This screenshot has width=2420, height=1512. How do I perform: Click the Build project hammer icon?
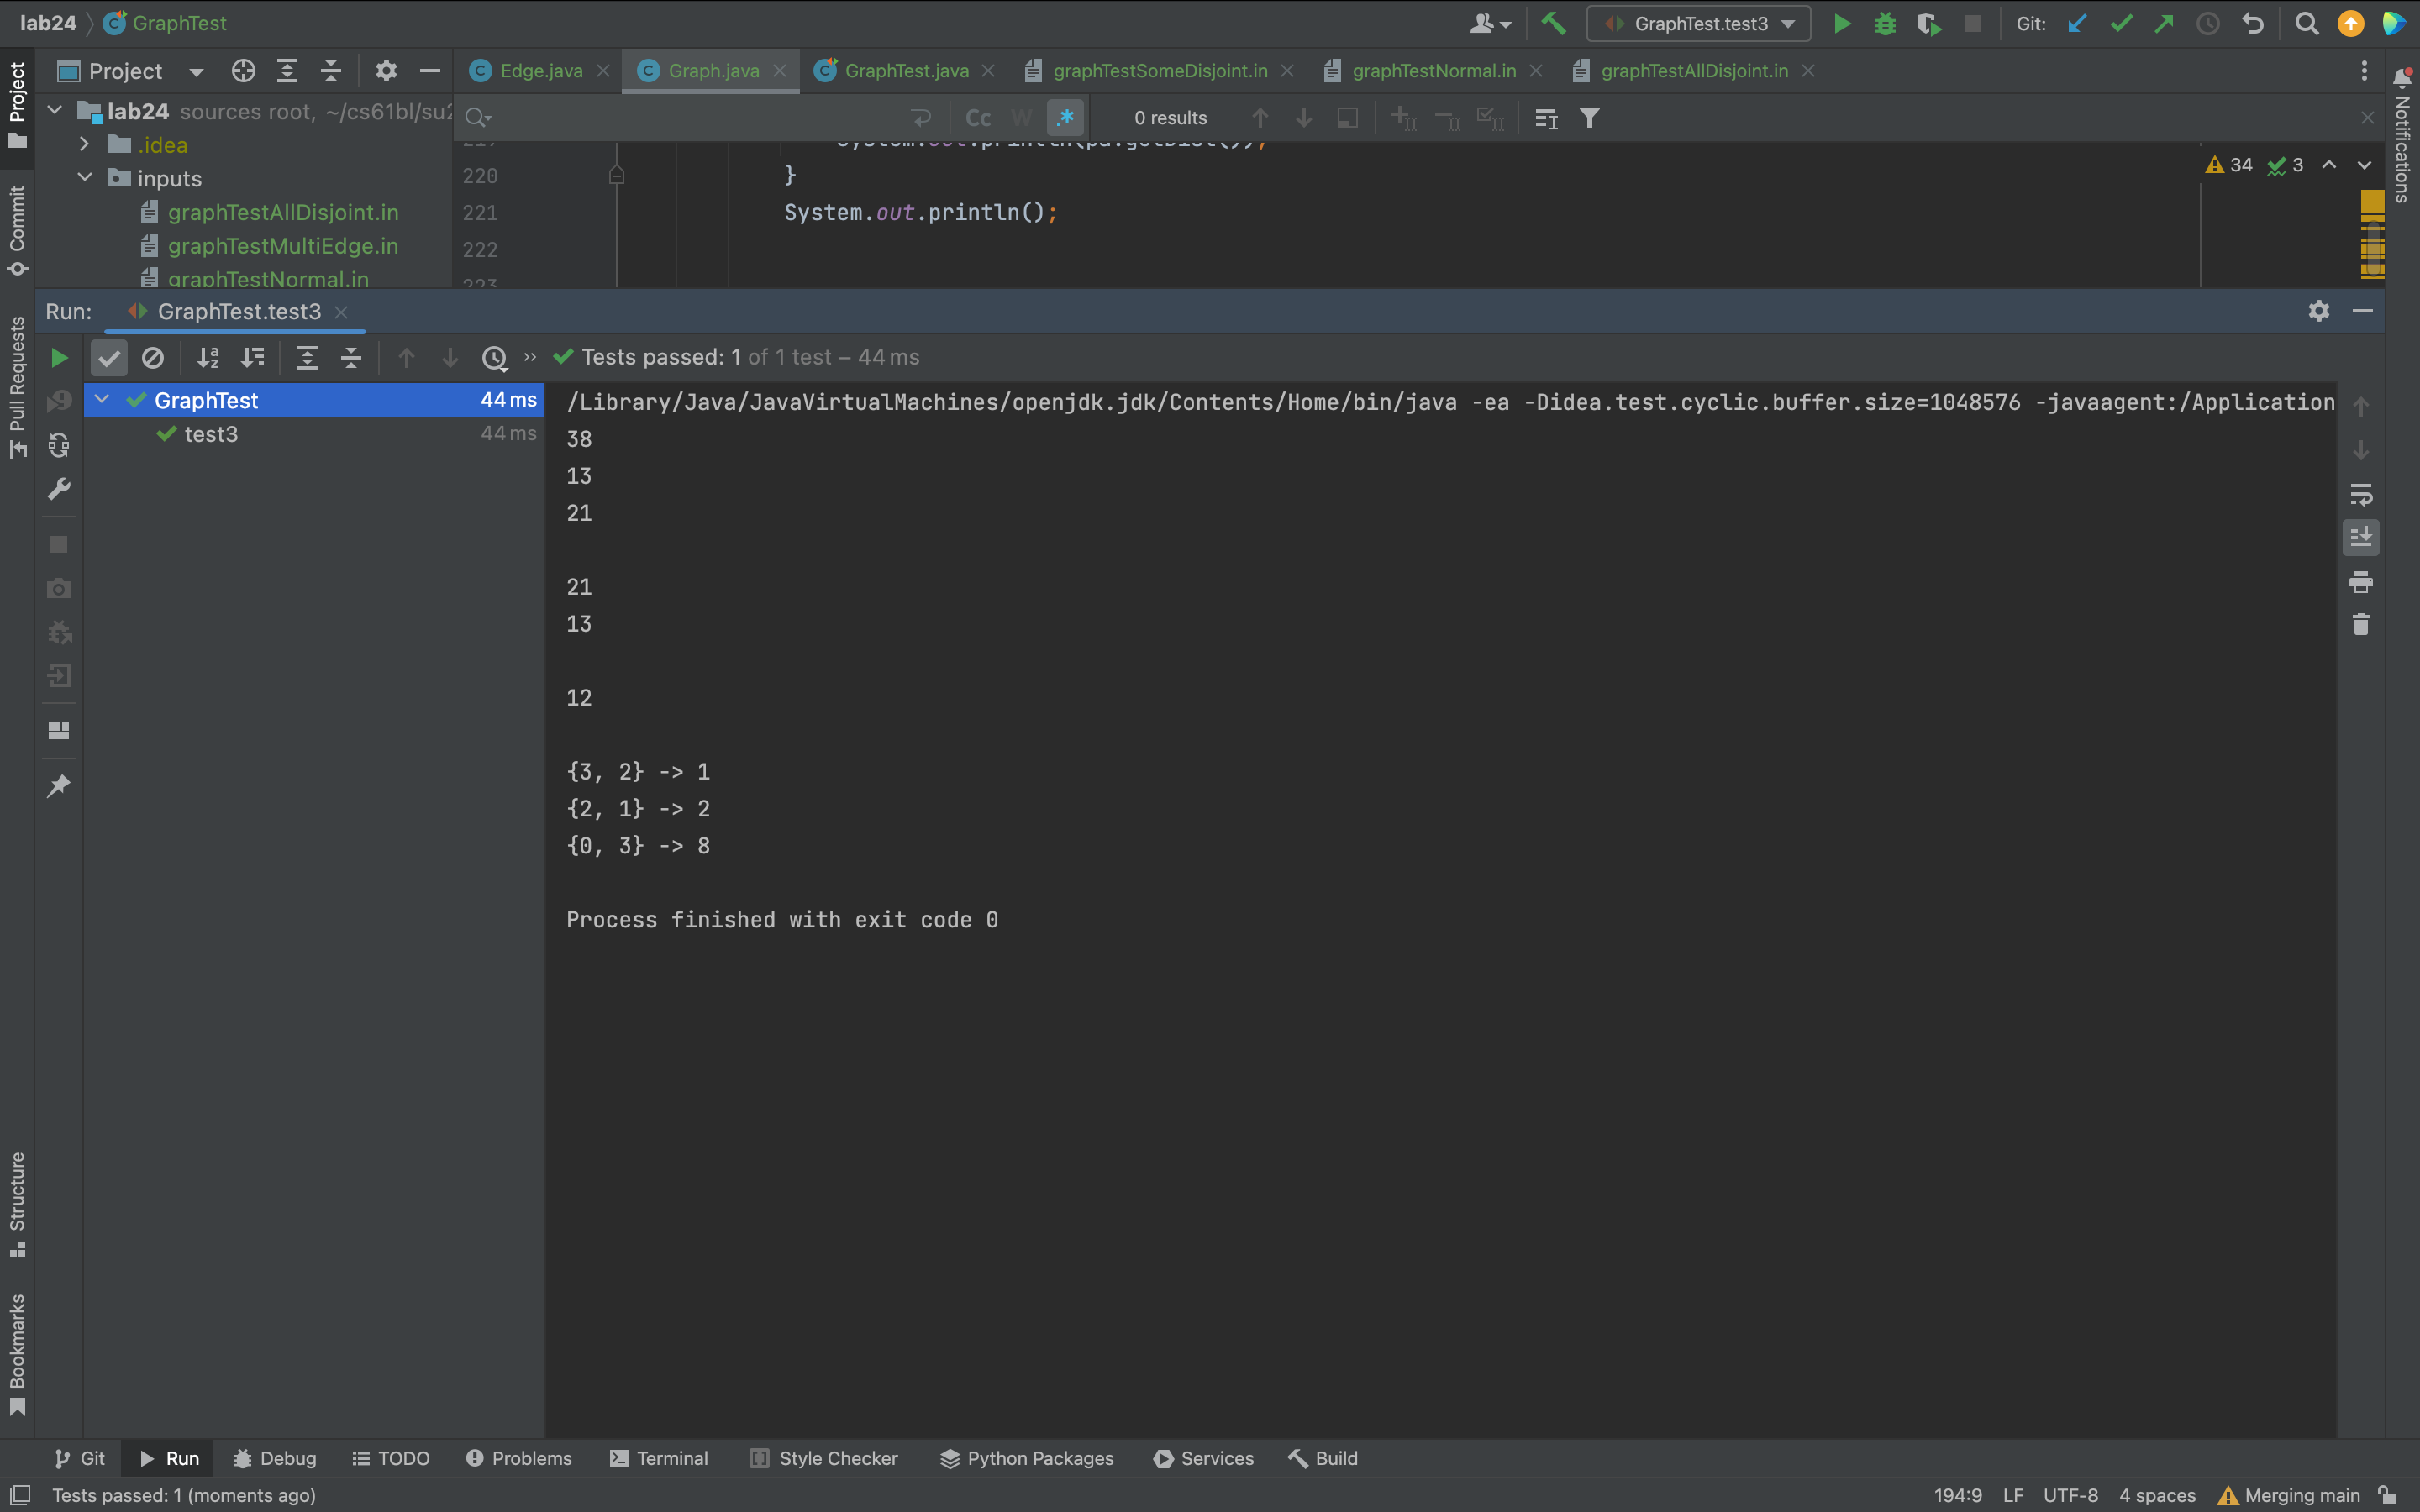1553,23
